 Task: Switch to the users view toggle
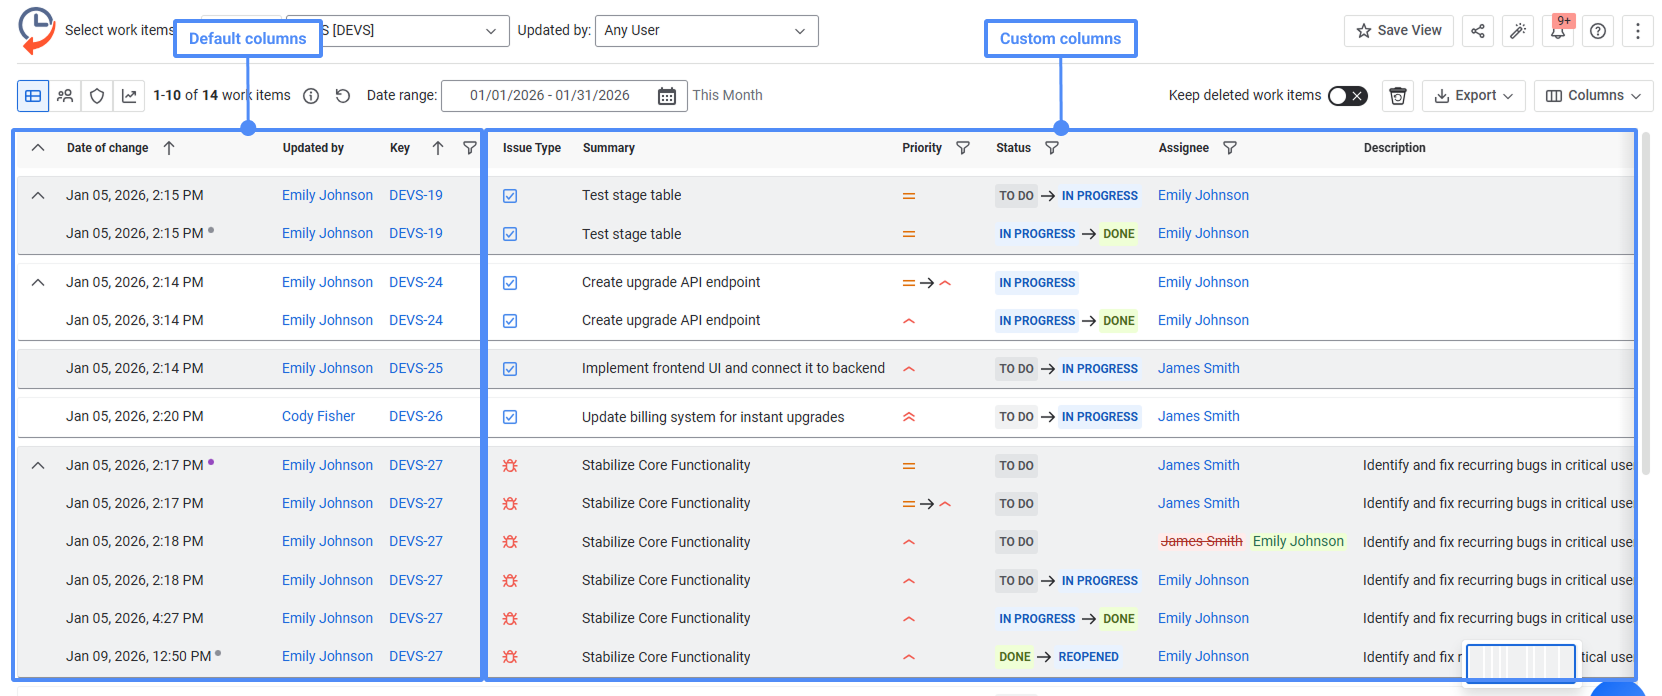click(x=65, y=96)
